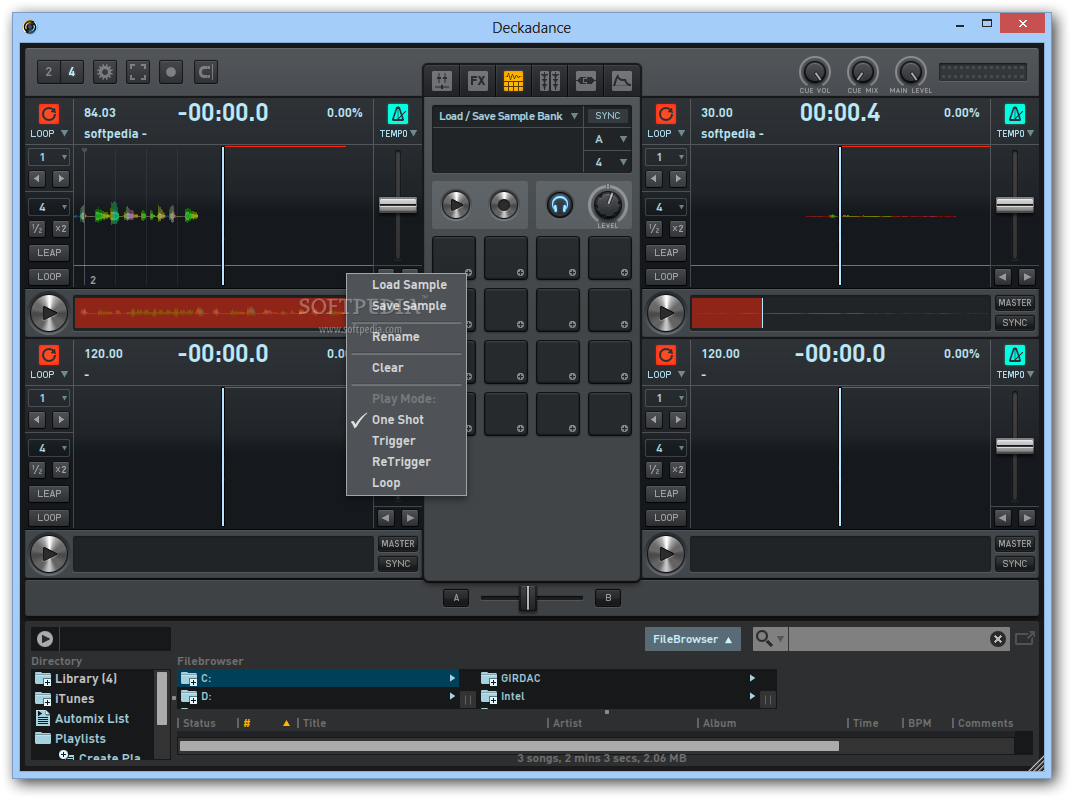The image size is (1072, 799).
Task: Choose Rename from context menu
Action: point(396,337)
